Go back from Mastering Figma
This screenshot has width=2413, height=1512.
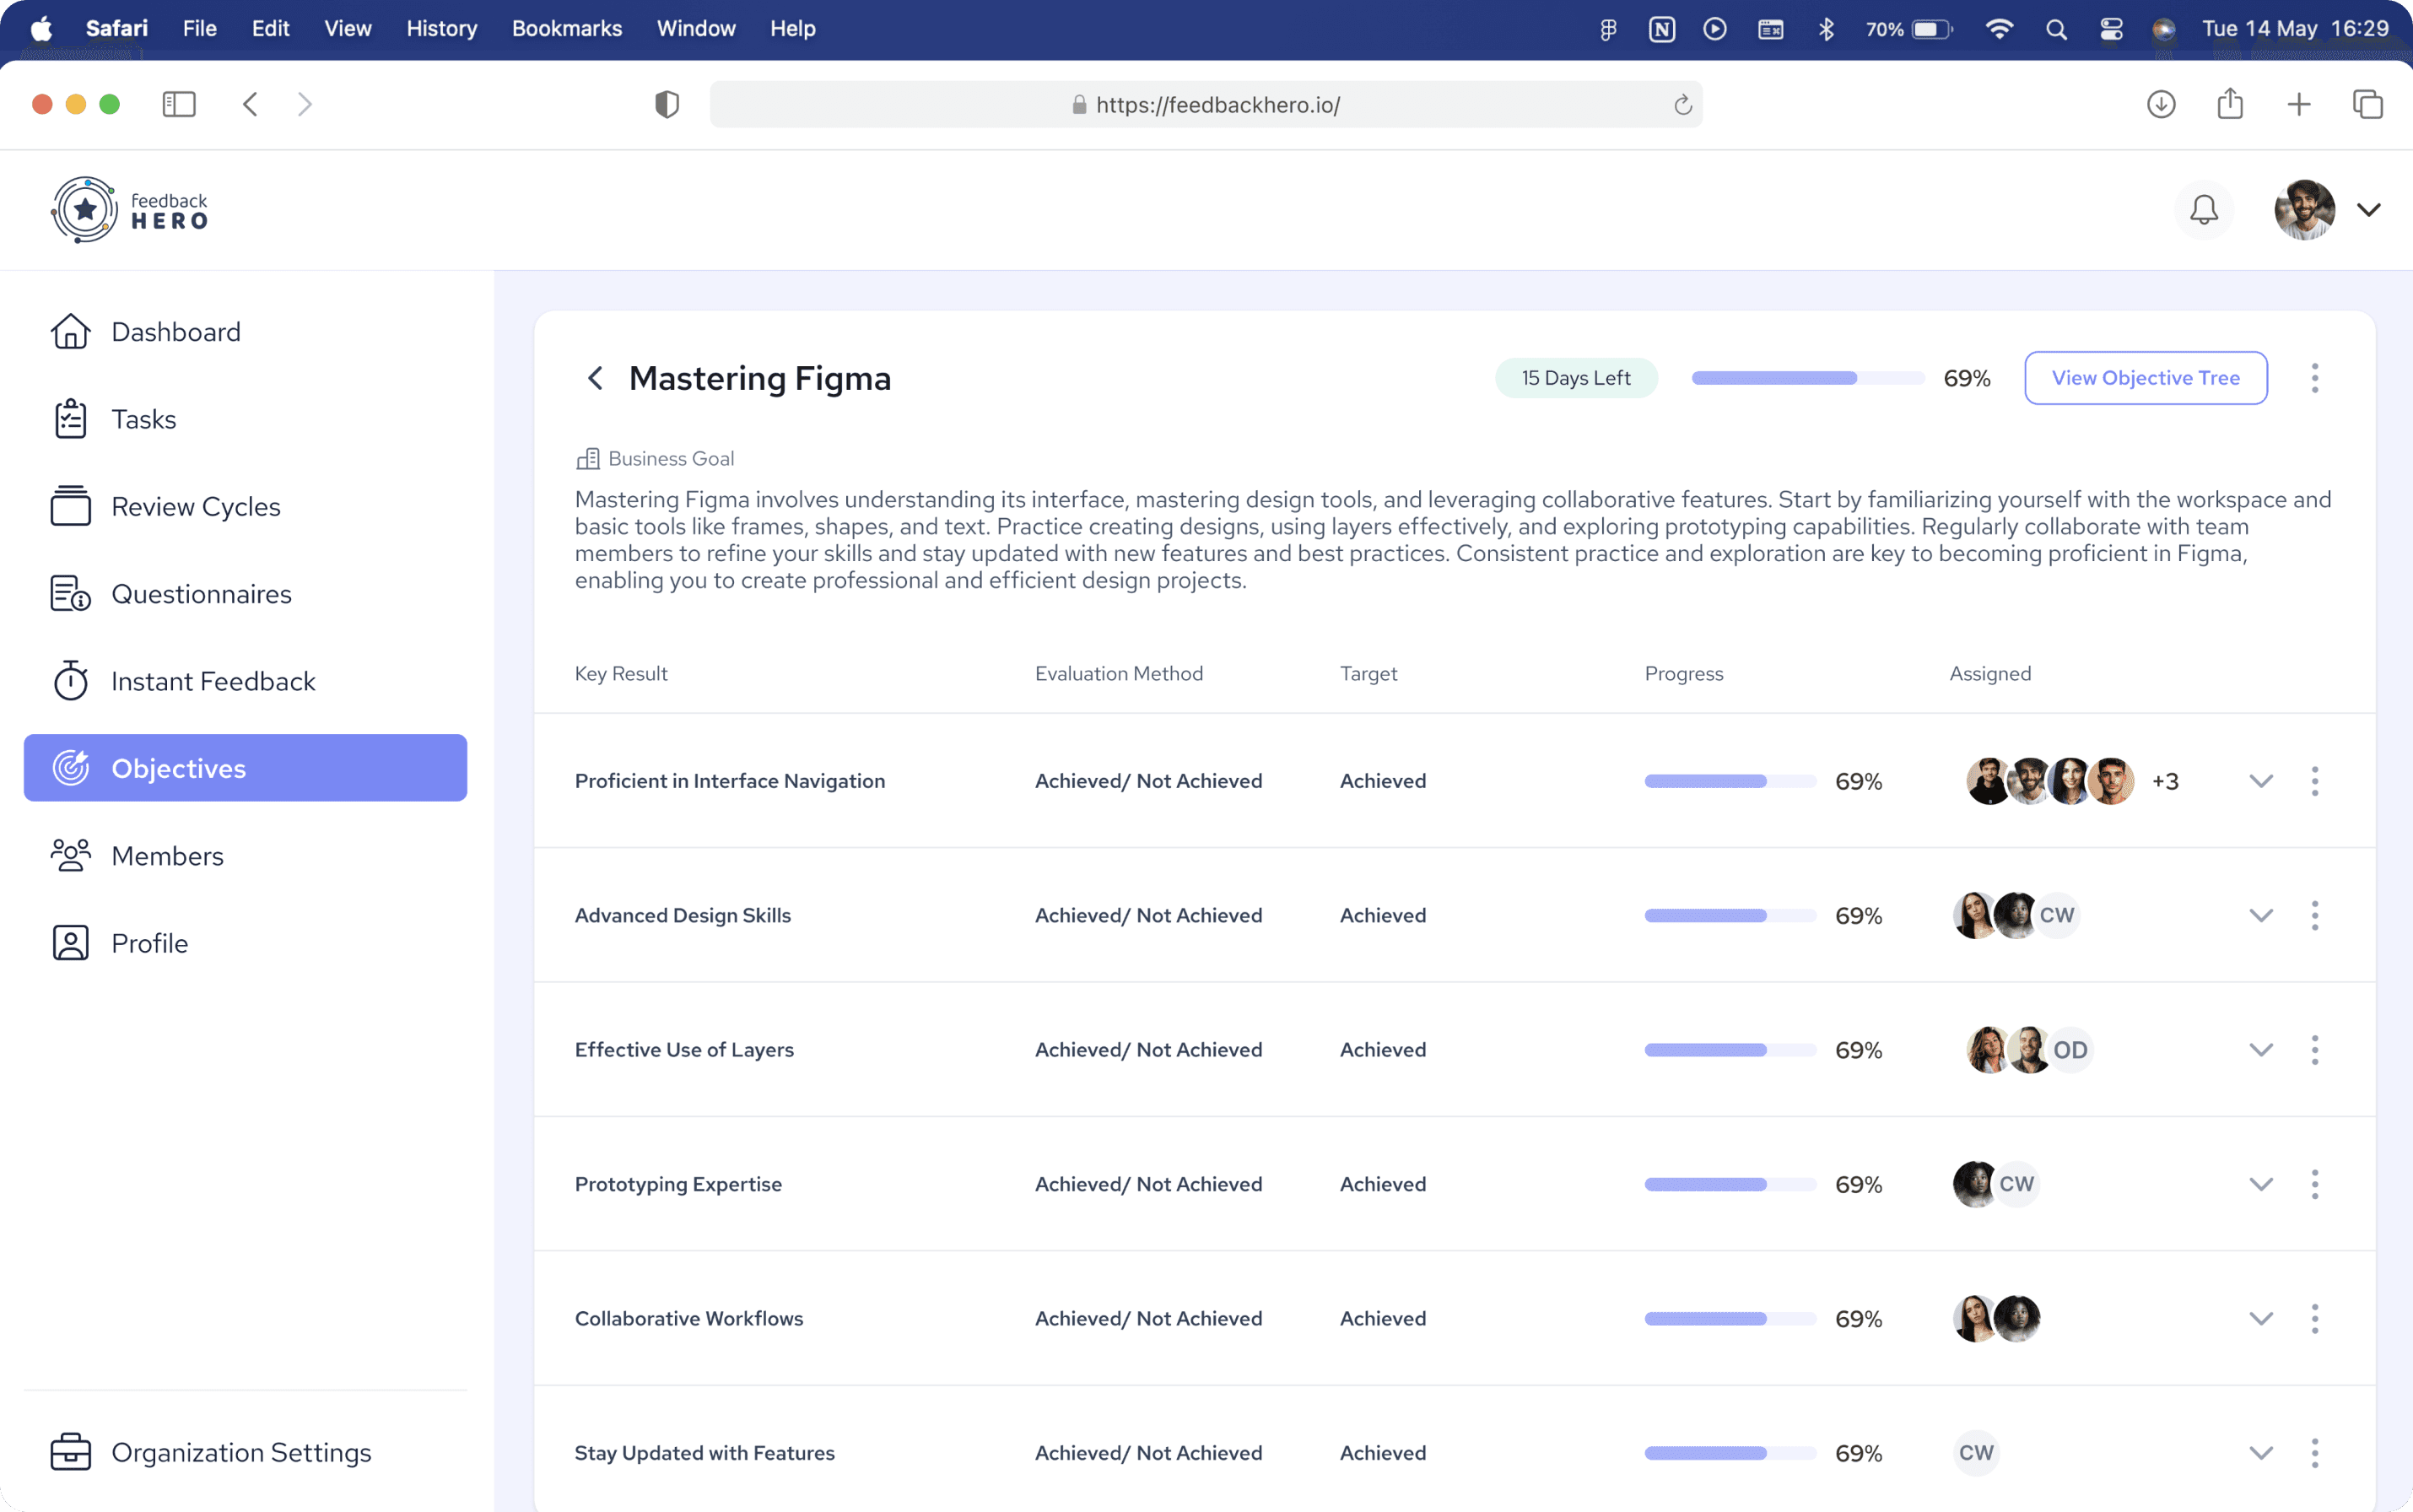pyautogui.click(x=595, y=378)
